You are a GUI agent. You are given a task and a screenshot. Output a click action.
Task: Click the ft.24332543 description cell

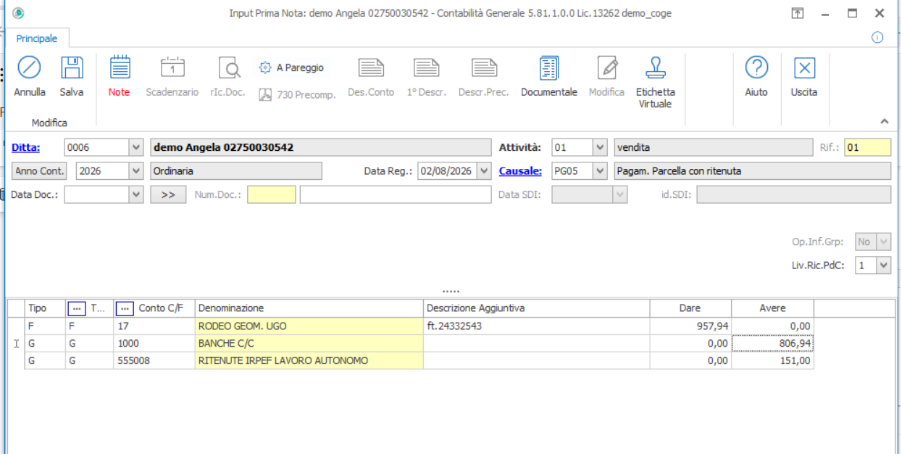click(x=537, y=326)
